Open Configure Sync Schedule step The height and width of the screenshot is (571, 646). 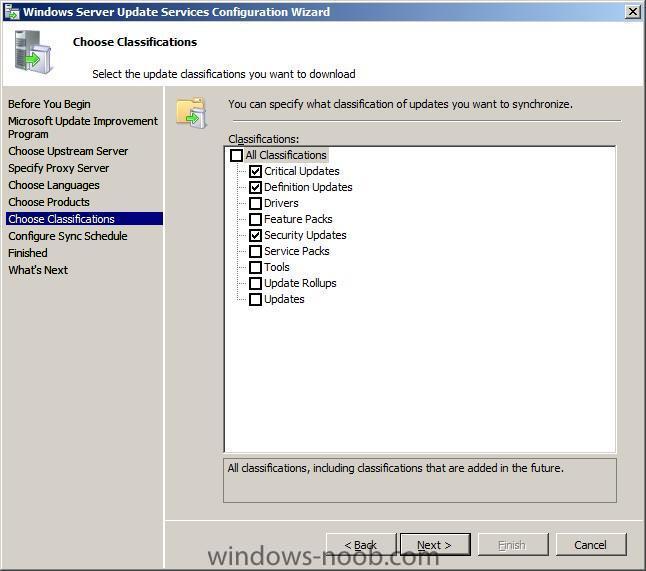pos(68,236)
